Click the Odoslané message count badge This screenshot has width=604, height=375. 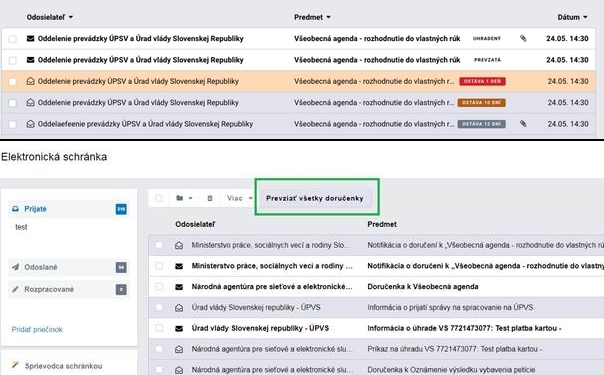[121, 267]
